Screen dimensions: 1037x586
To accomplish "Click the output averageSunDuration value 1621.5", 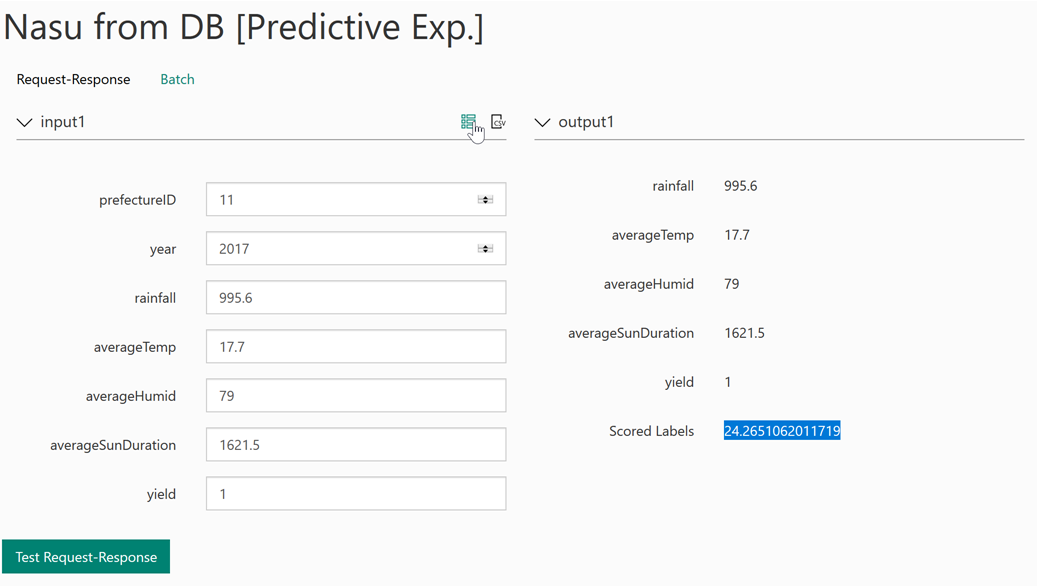I will (x=744, y=333).
